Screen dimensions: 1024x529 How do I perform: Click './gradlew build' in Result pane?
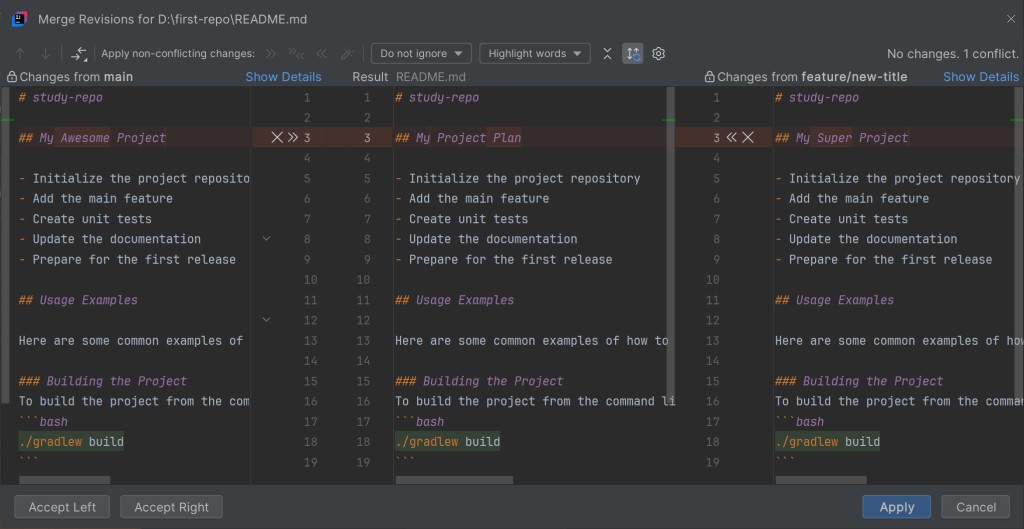click(x=448, y=442)
